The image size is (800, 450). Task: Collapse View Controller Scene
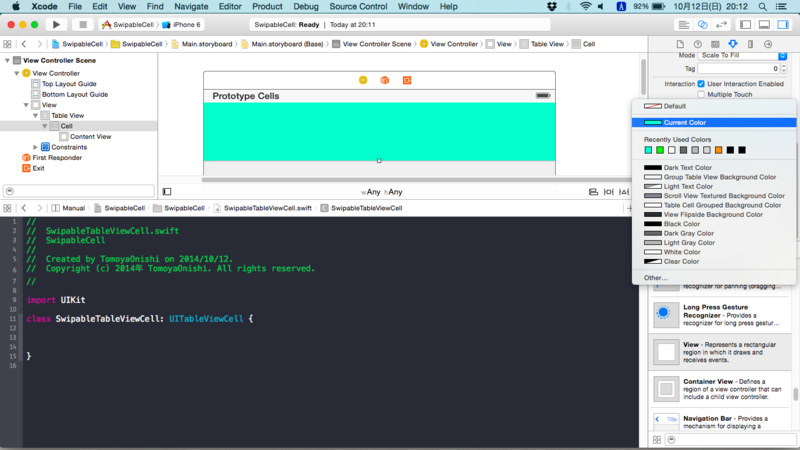pos(7,60)
